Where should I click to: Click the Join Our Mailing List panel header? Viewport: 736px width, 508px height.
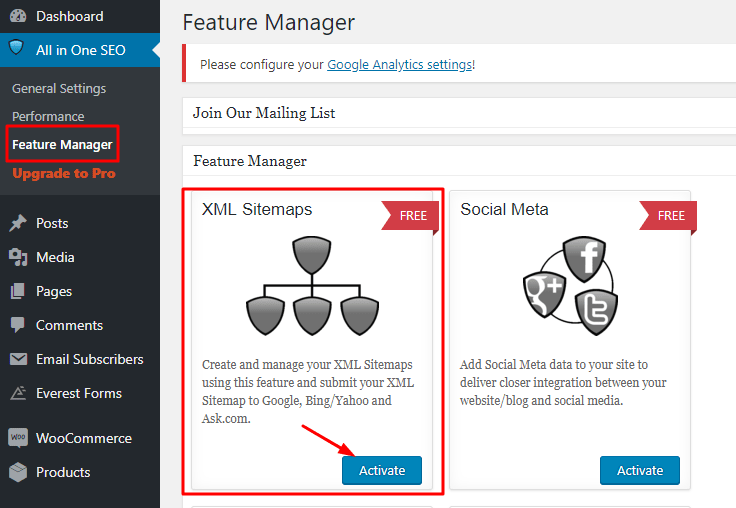(459, 113)
